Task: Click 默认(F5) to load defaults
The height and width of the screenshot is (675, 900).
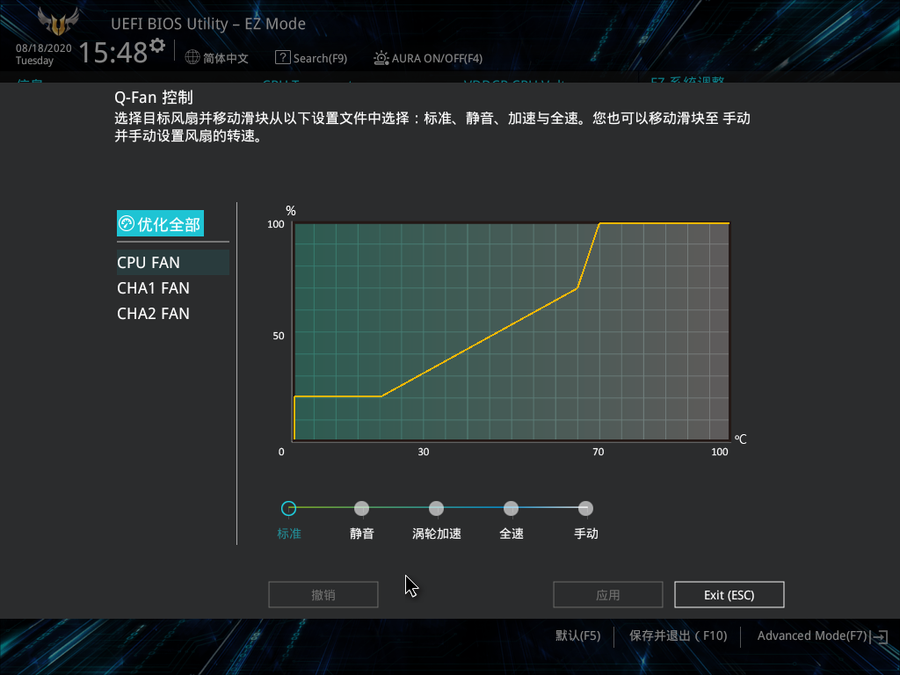Action: (578, 636)
